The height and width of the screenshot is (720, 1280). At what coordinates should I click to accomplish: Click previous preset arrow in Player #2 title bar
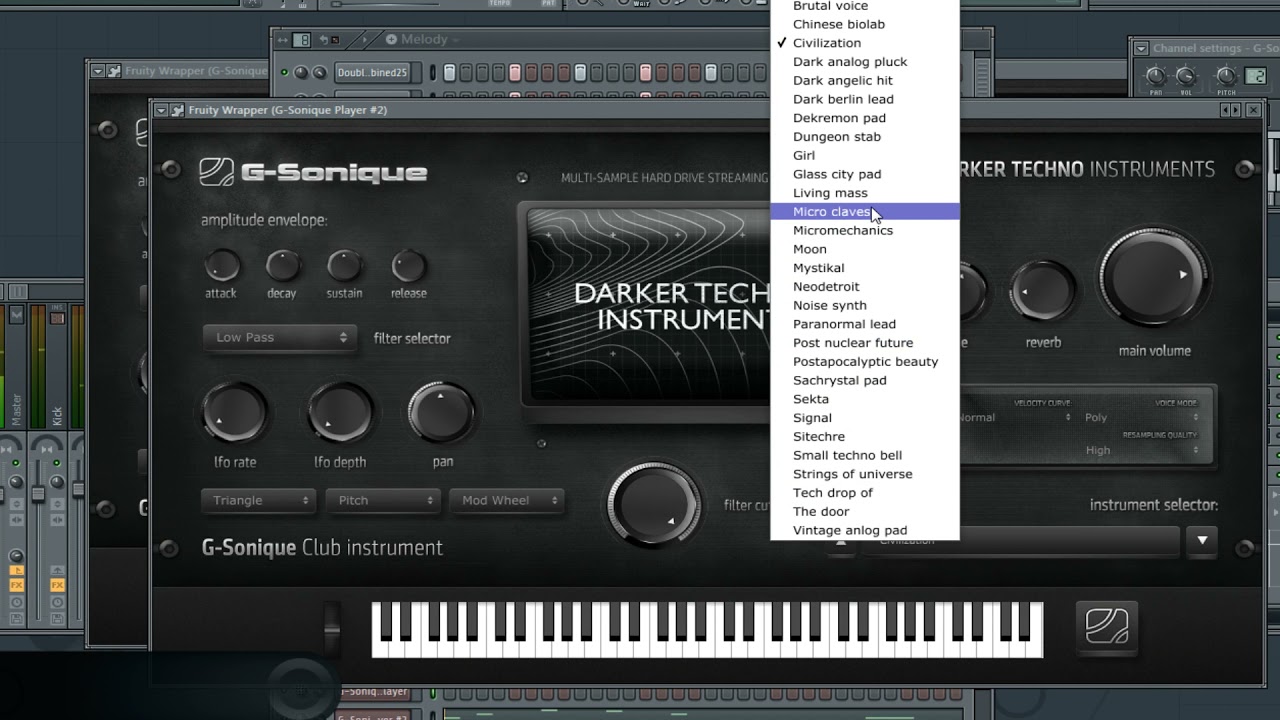[1224, 110]
